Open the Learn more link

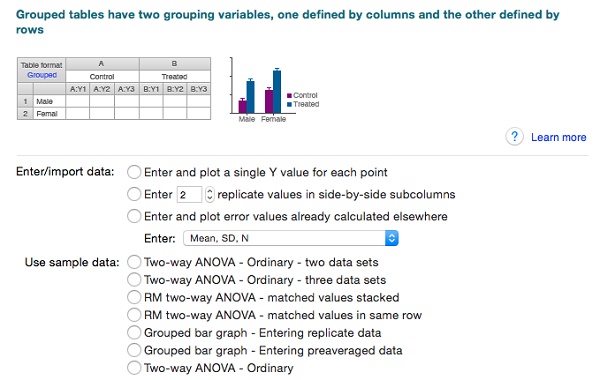point(558,137)
